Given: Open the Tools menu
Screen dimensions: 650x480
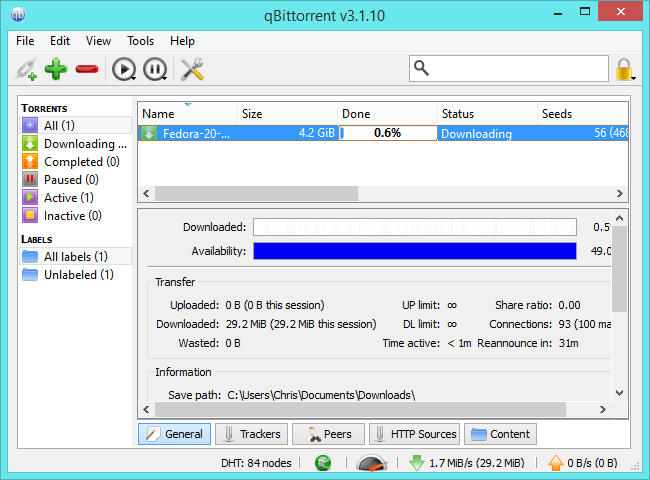Looking at the screenshot, I should (x=140, y=41).
